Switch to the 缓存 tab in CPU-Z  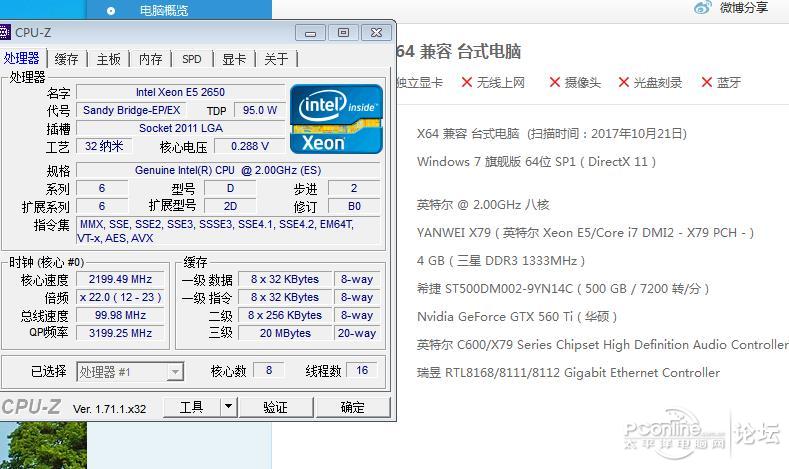point(66,59)
